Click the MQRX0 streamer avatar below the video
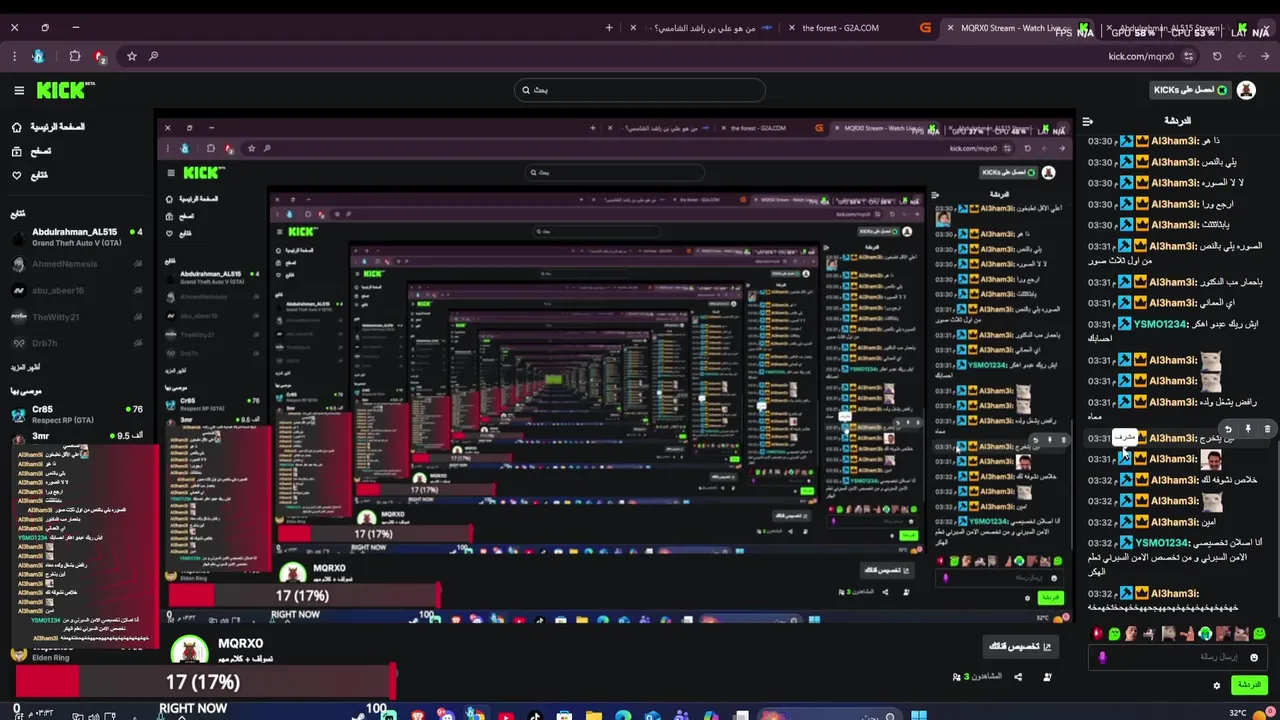1280x720 pixels. coord(189,650)
